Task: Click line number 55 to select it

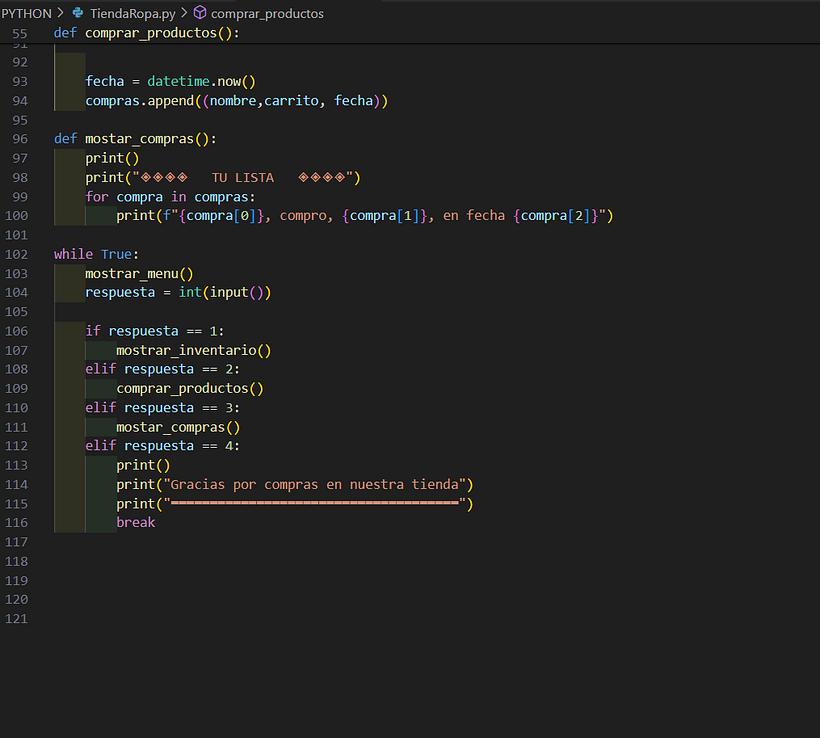Action: (x=20, y=32)
